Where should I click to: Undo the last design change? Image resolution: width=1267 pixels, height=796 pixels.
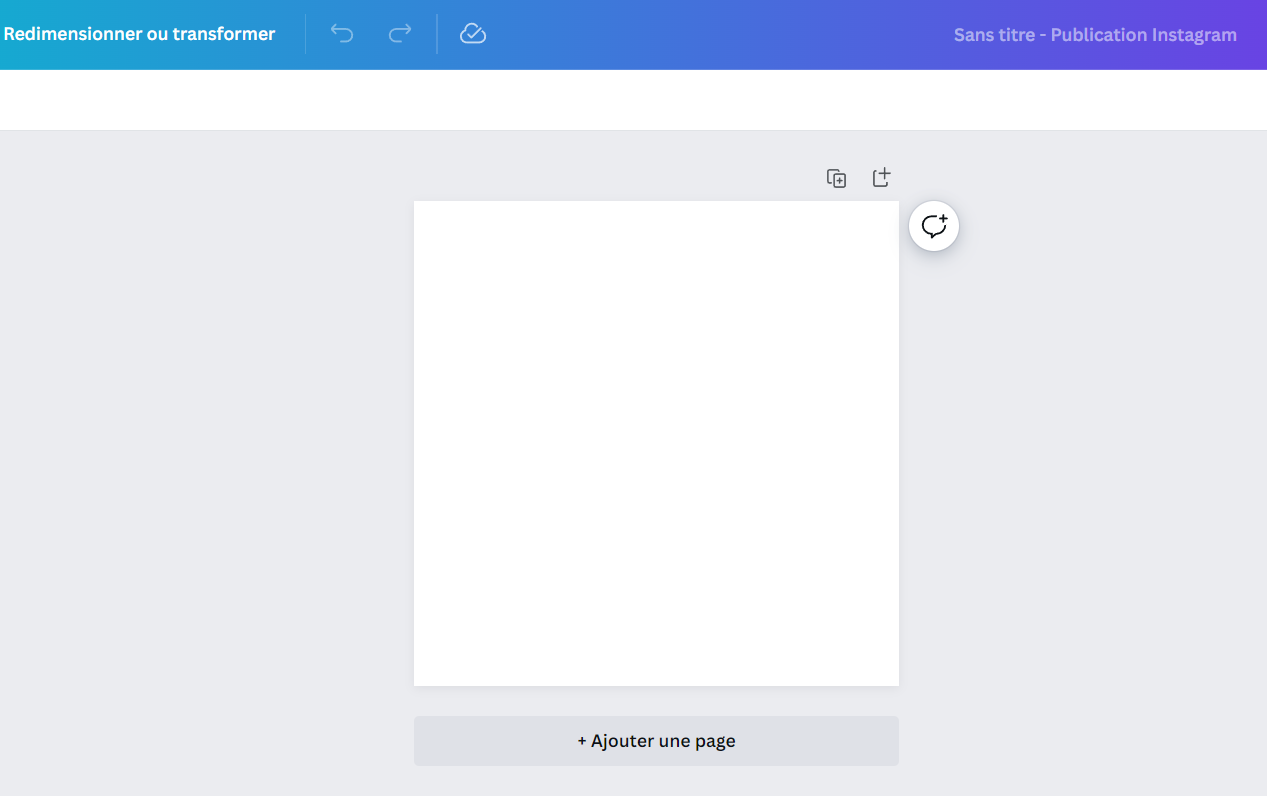(x=342, y=34)
